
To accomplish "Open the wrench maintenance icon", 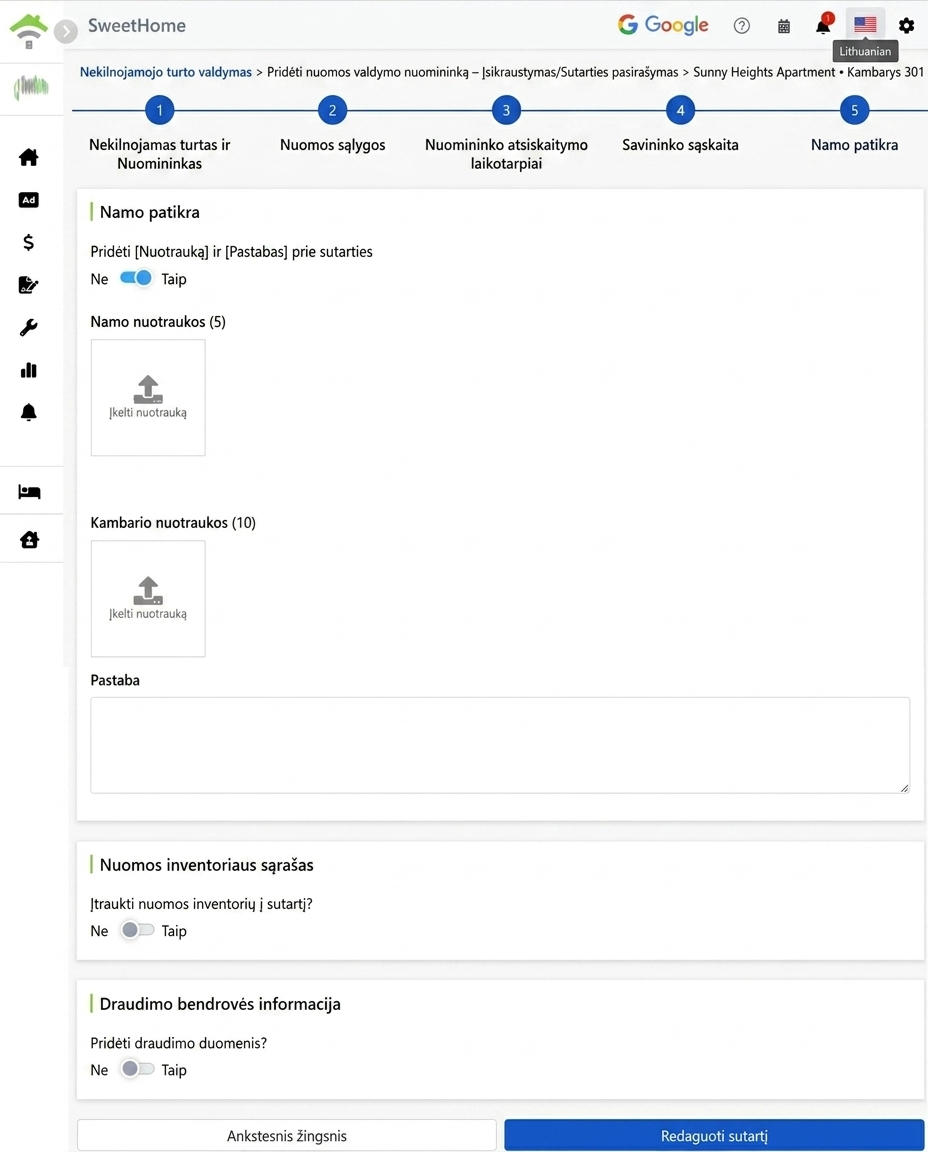I will pyautogui.click(x=29, y=327).
